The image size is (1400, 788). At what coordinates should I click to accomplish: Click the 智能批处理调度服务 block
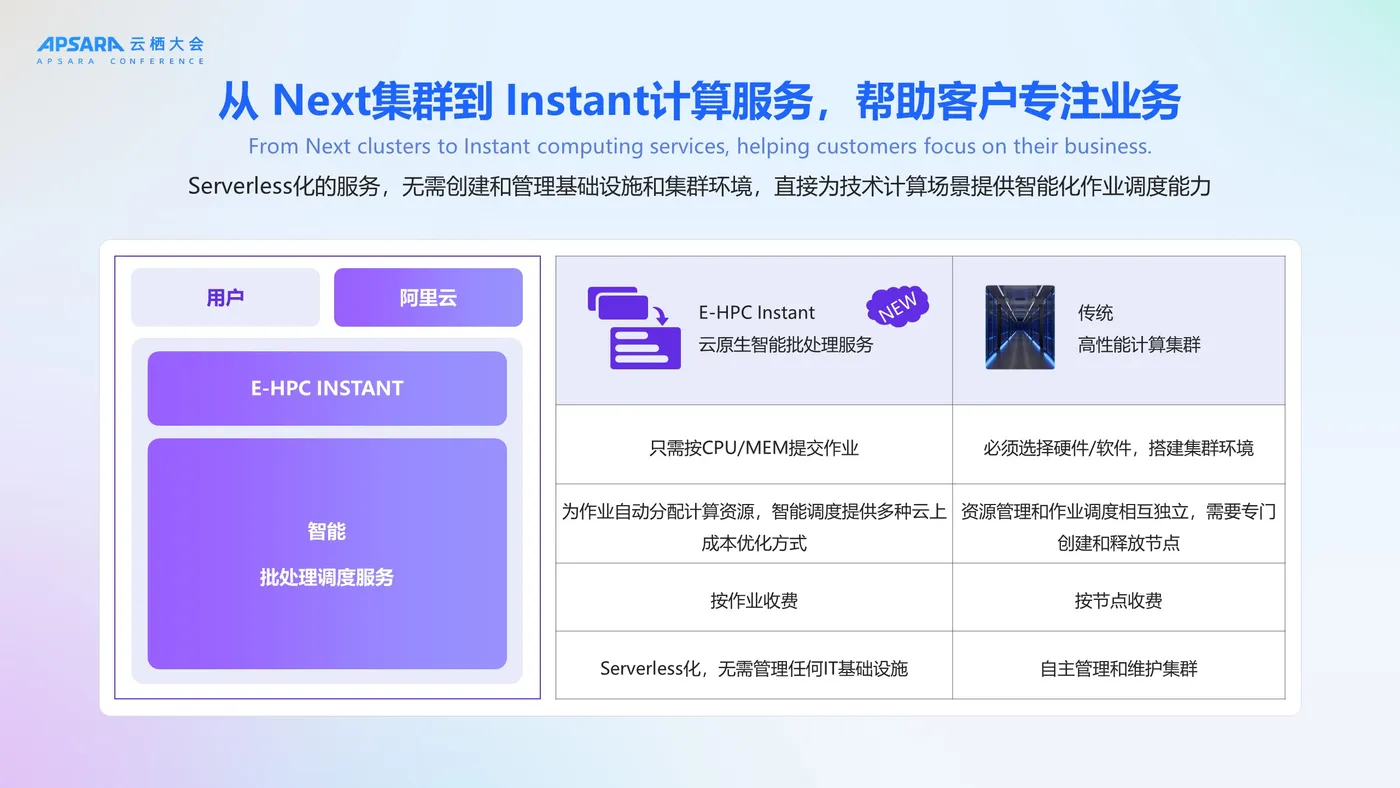tap(327, 554)
